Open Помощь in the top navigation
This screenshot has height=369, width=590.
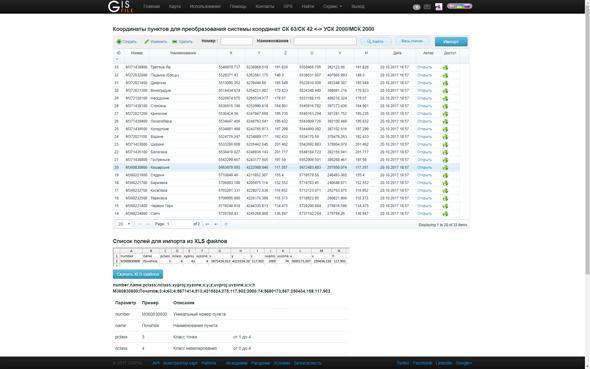[238, 6]
